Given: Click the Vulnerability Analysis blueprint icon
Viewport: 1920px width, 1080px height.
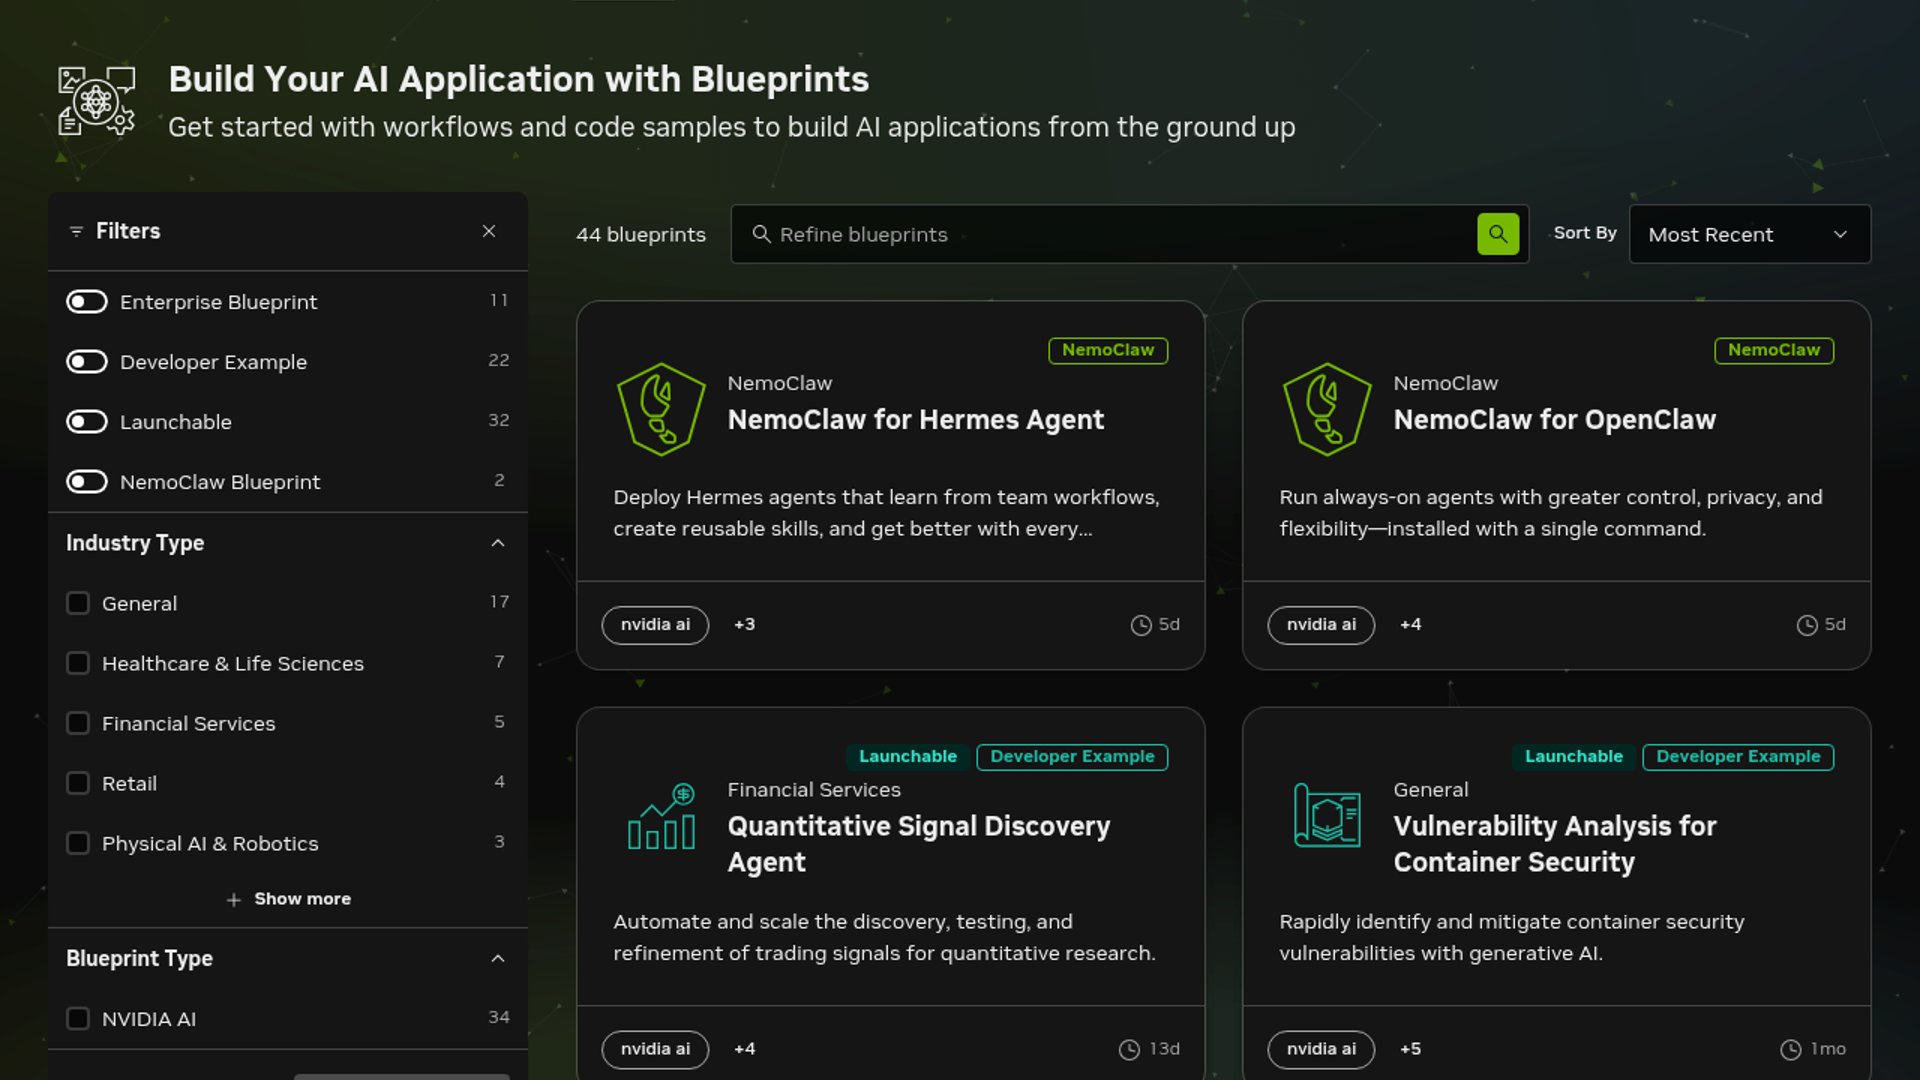Looking at the screenshot, I should 1327,816.
